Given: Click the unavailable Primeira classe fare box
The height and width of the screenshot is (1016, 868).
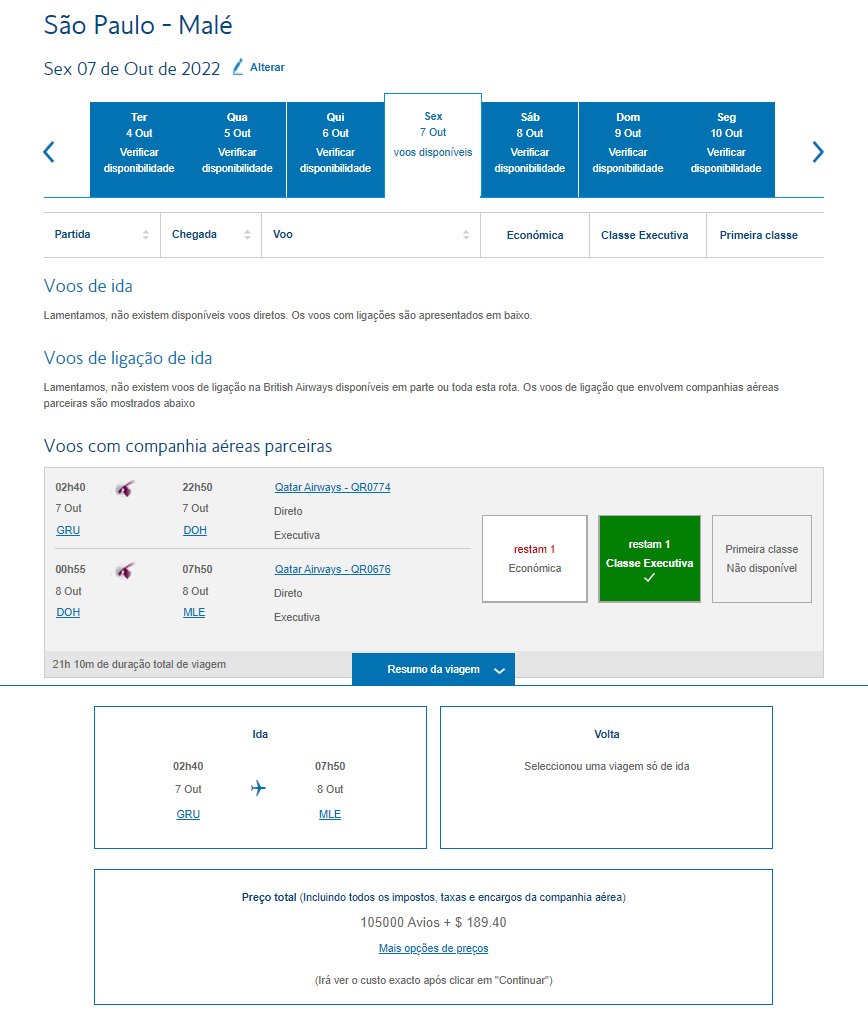Looking at the screenshot, I should [x=762, y=559].
